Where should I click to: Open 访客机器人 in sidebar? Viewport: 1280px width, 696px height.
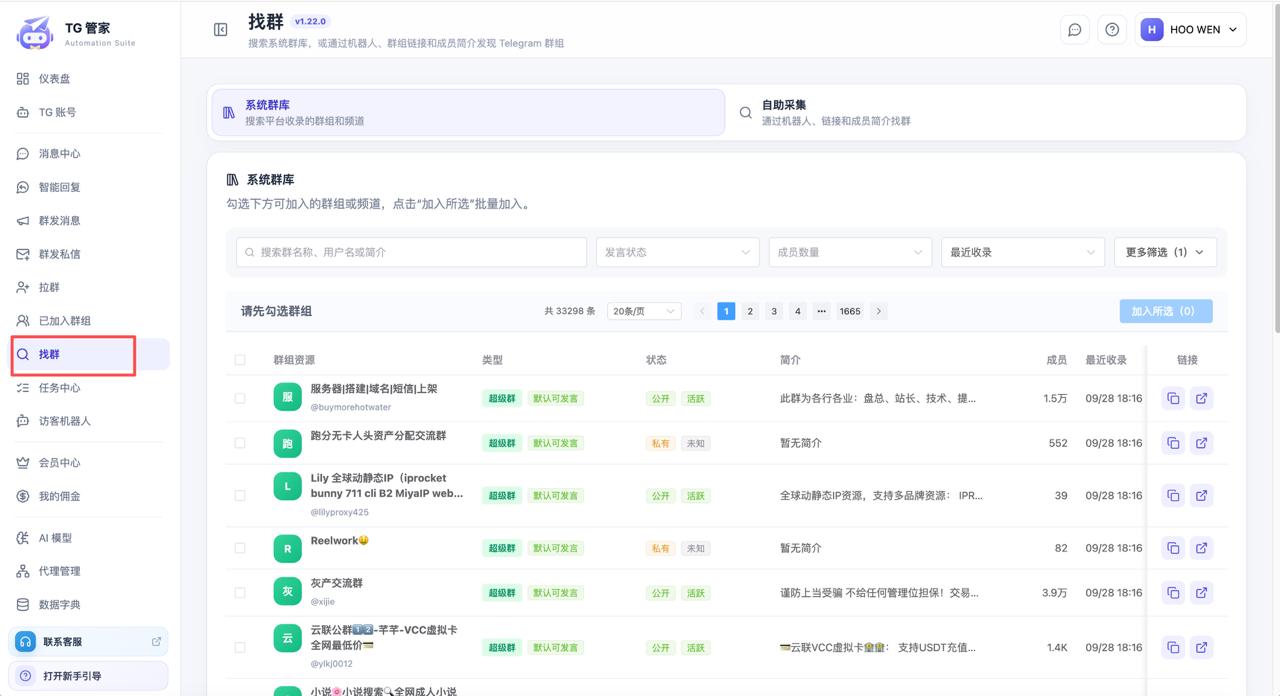tap(90, 421)
